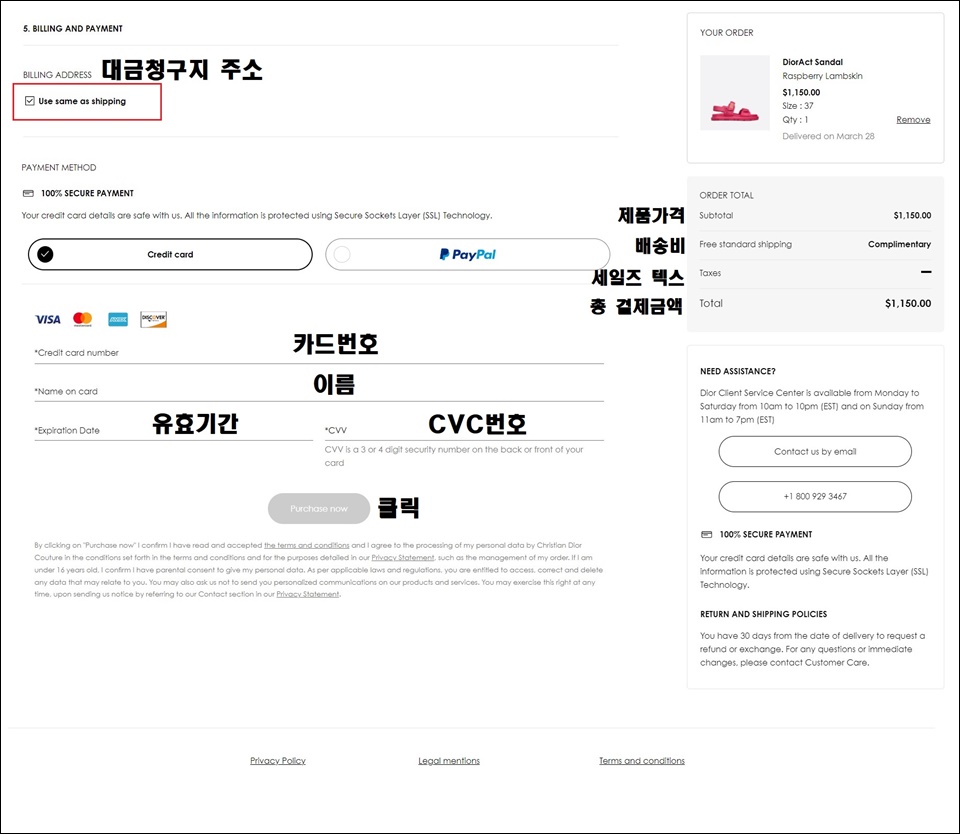Click the Visa card logo

click(x=48, y=319)
